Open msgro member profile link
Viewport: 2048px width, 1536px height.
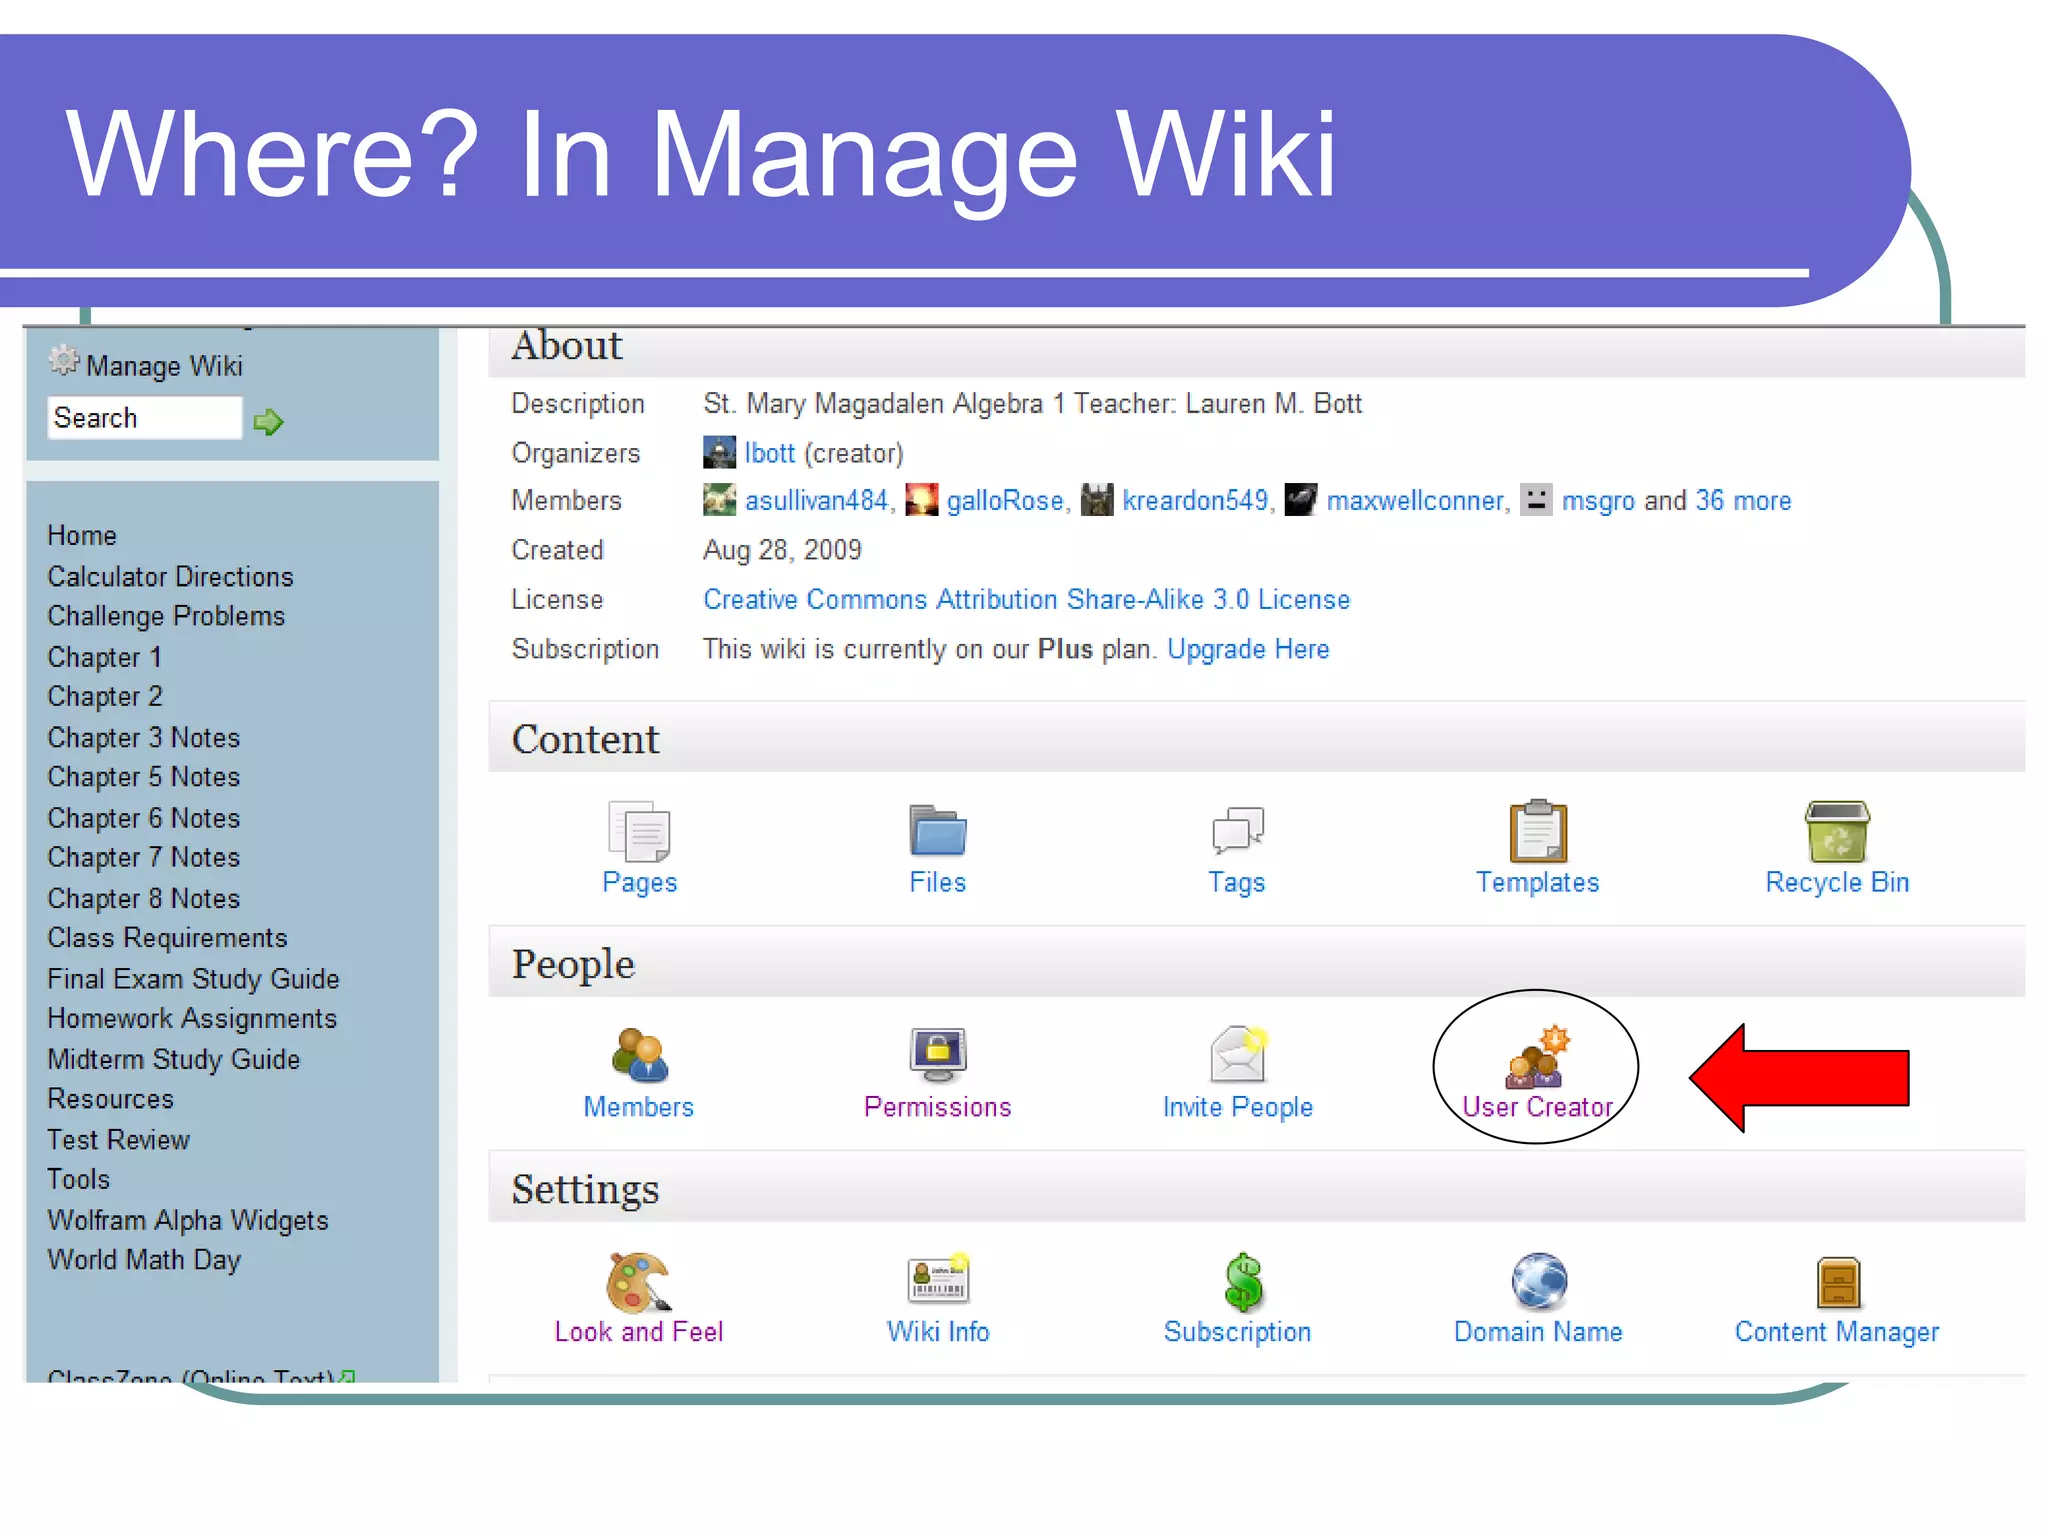pos(1598,501)
